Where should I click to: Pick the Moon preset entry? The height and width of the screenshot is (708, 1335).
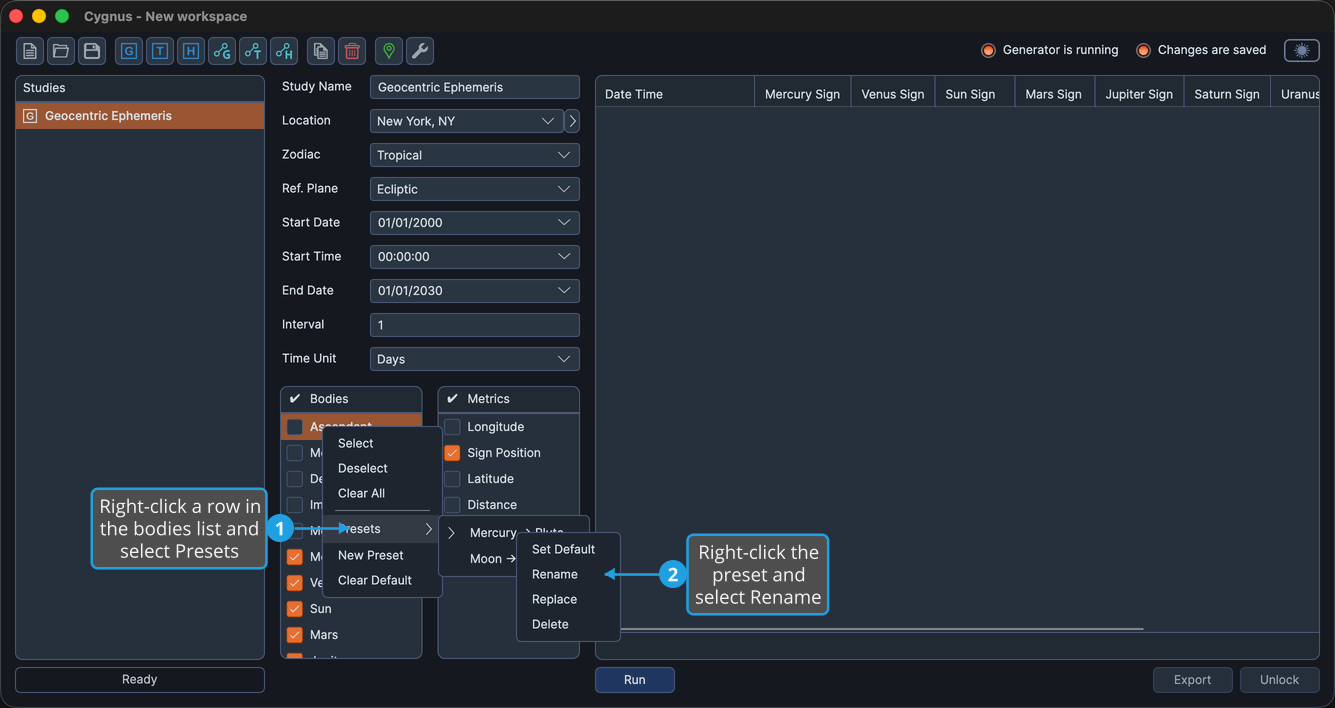[x=480, y=559]
